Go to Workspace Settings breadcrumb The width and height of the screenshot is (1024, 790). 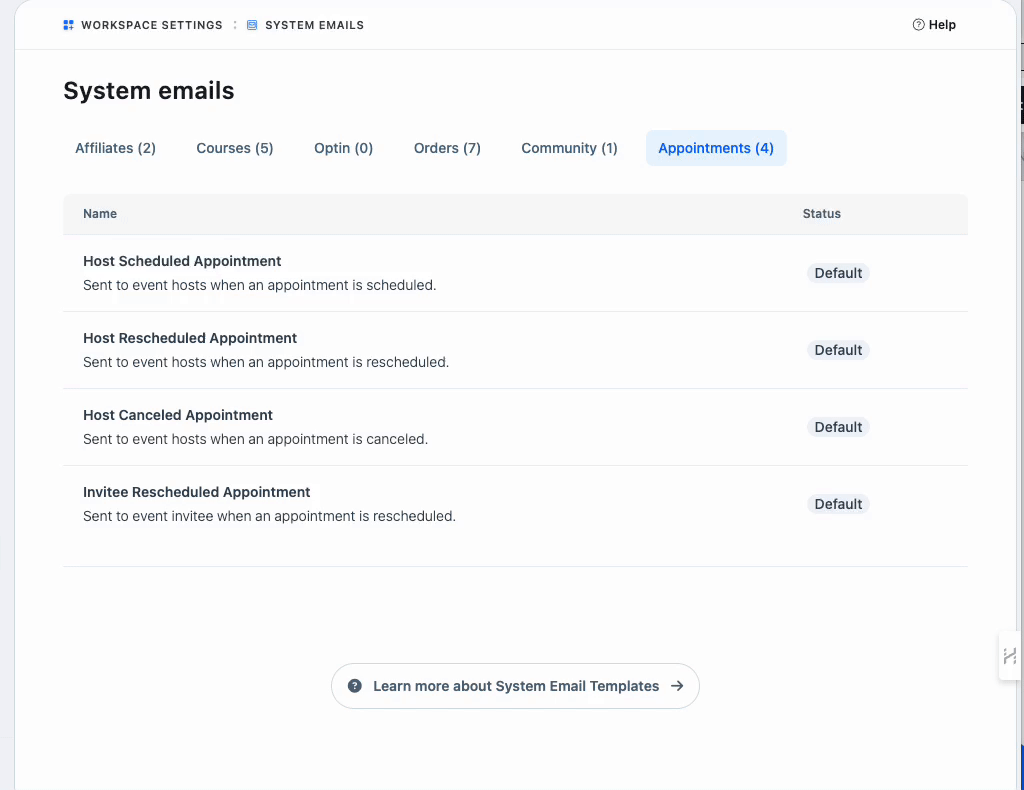(151, 25)
